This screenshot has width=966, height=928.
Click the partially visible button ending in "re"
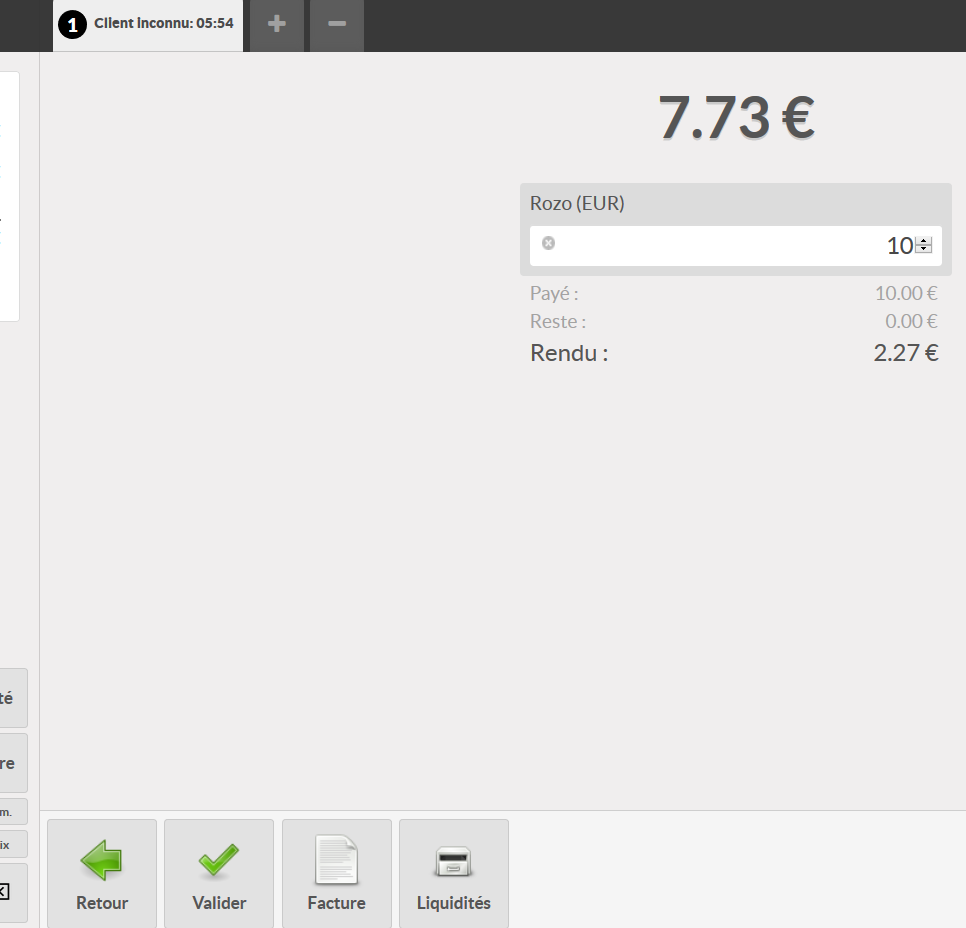click(x=12, y=763)
